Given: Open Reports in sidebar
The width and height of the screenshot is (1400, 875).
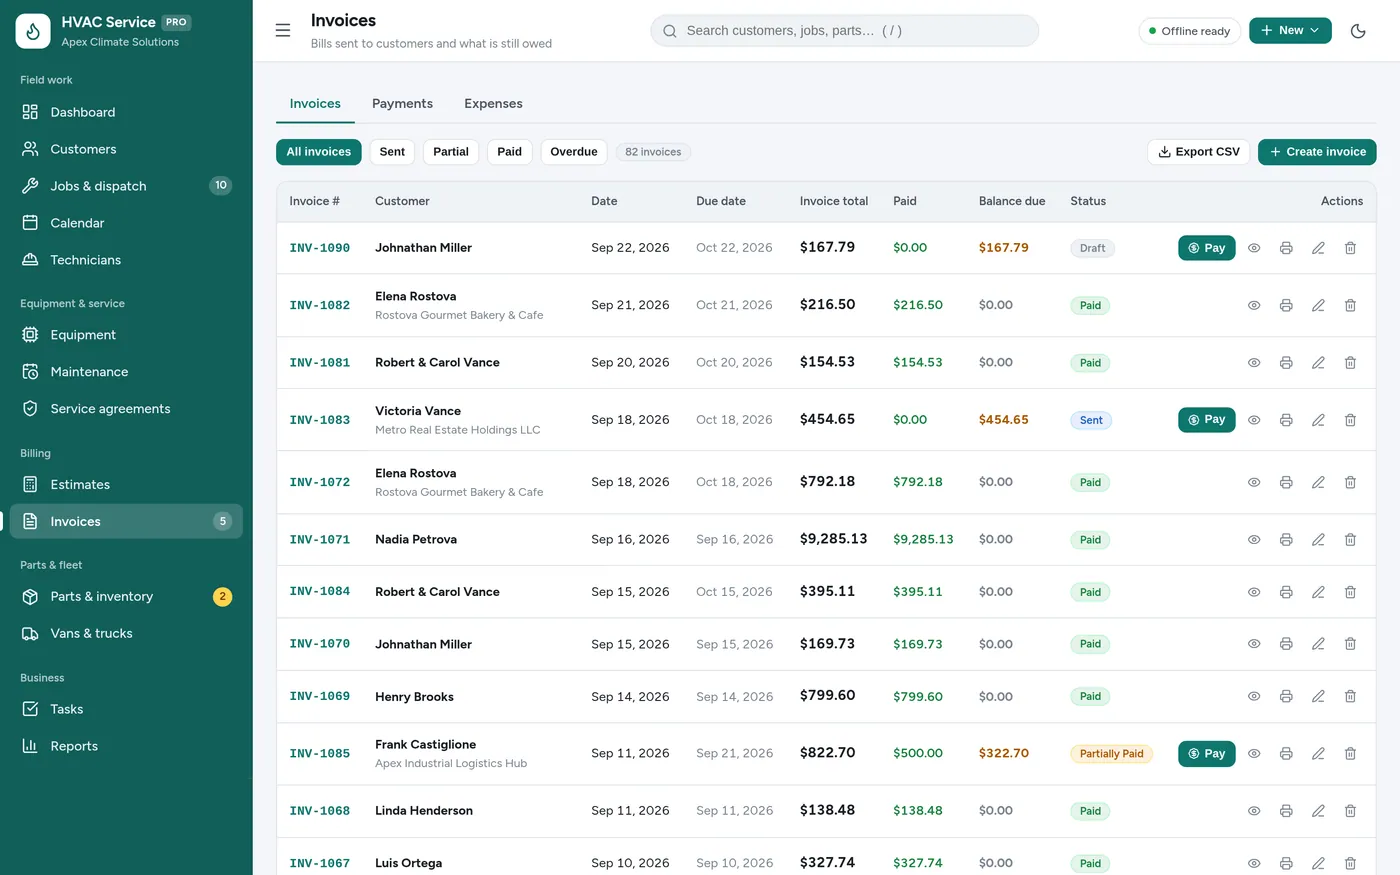Looking at the screenshot, I should point(126,746).
